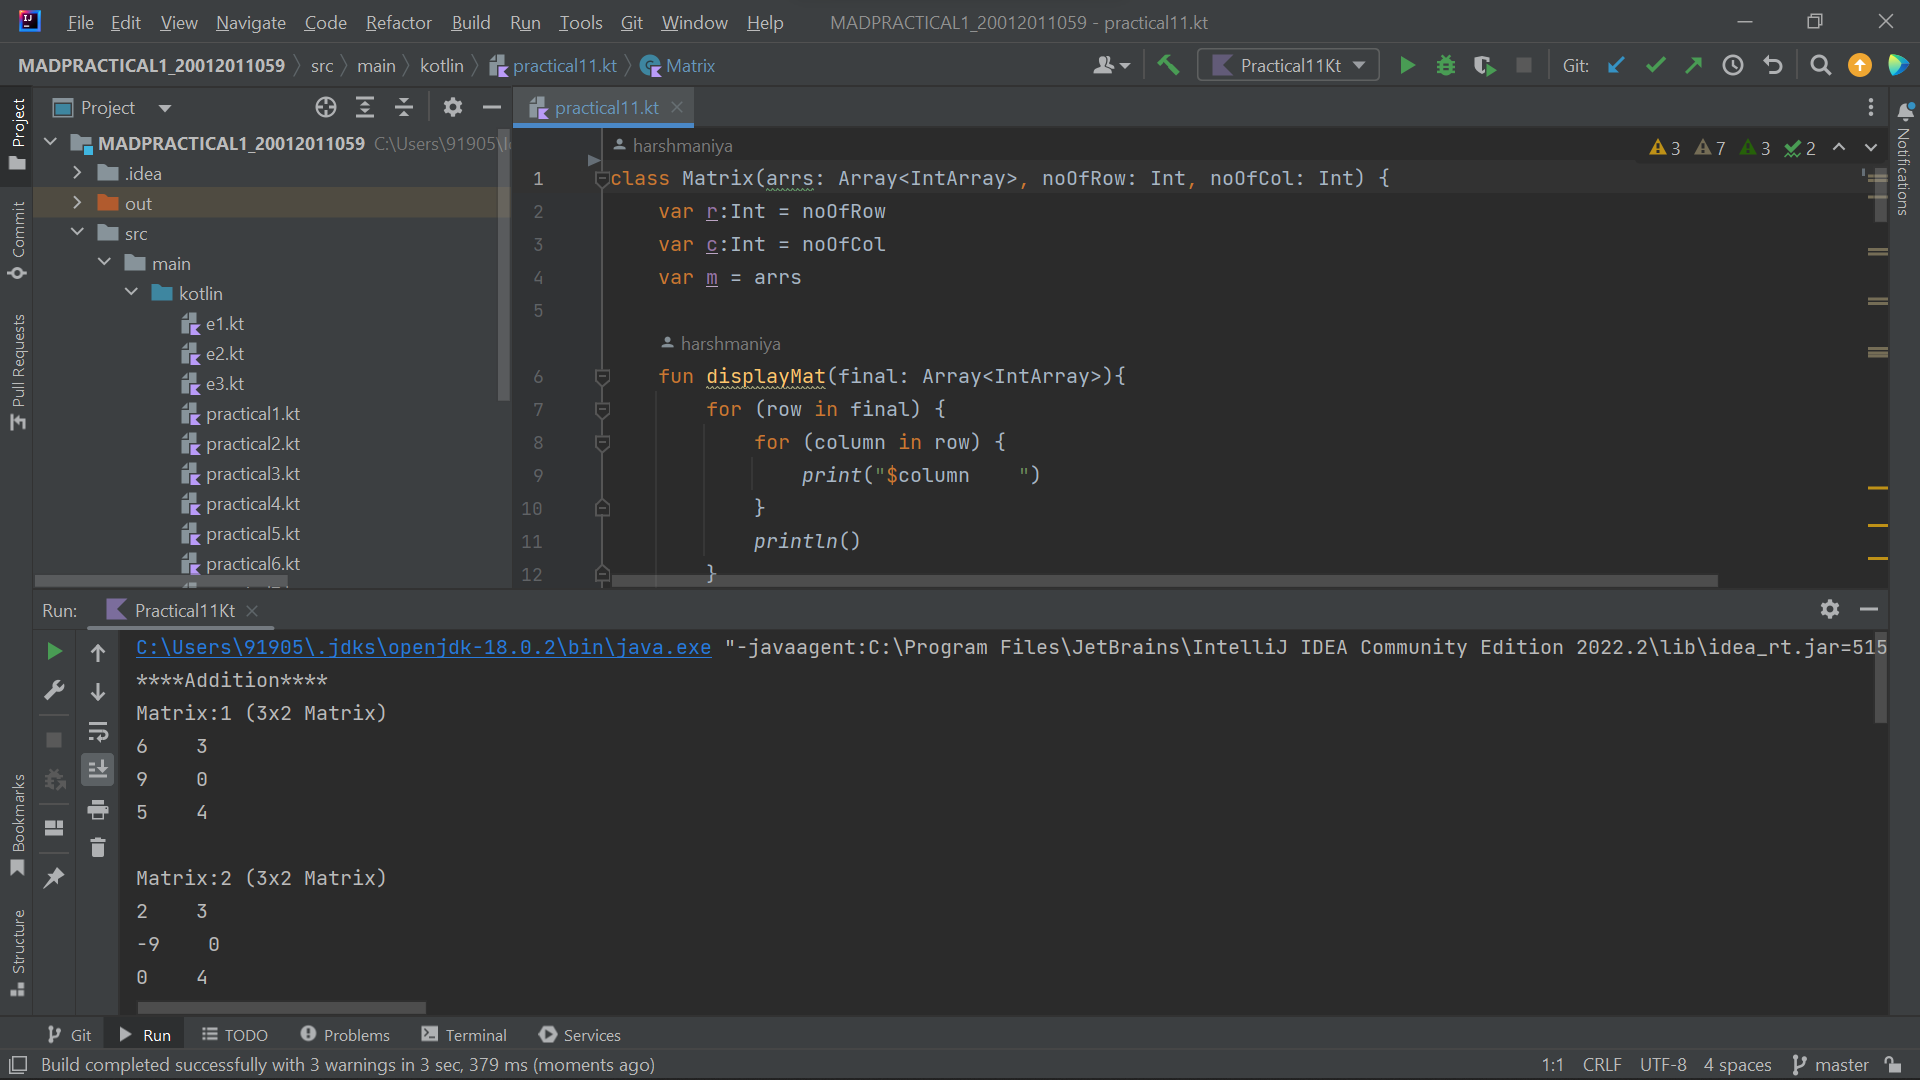Image resolution: width=1920 pixels, height=1080 pixels.
Task: Toggle soft-wrap in Run console
Action: point(98,731)
